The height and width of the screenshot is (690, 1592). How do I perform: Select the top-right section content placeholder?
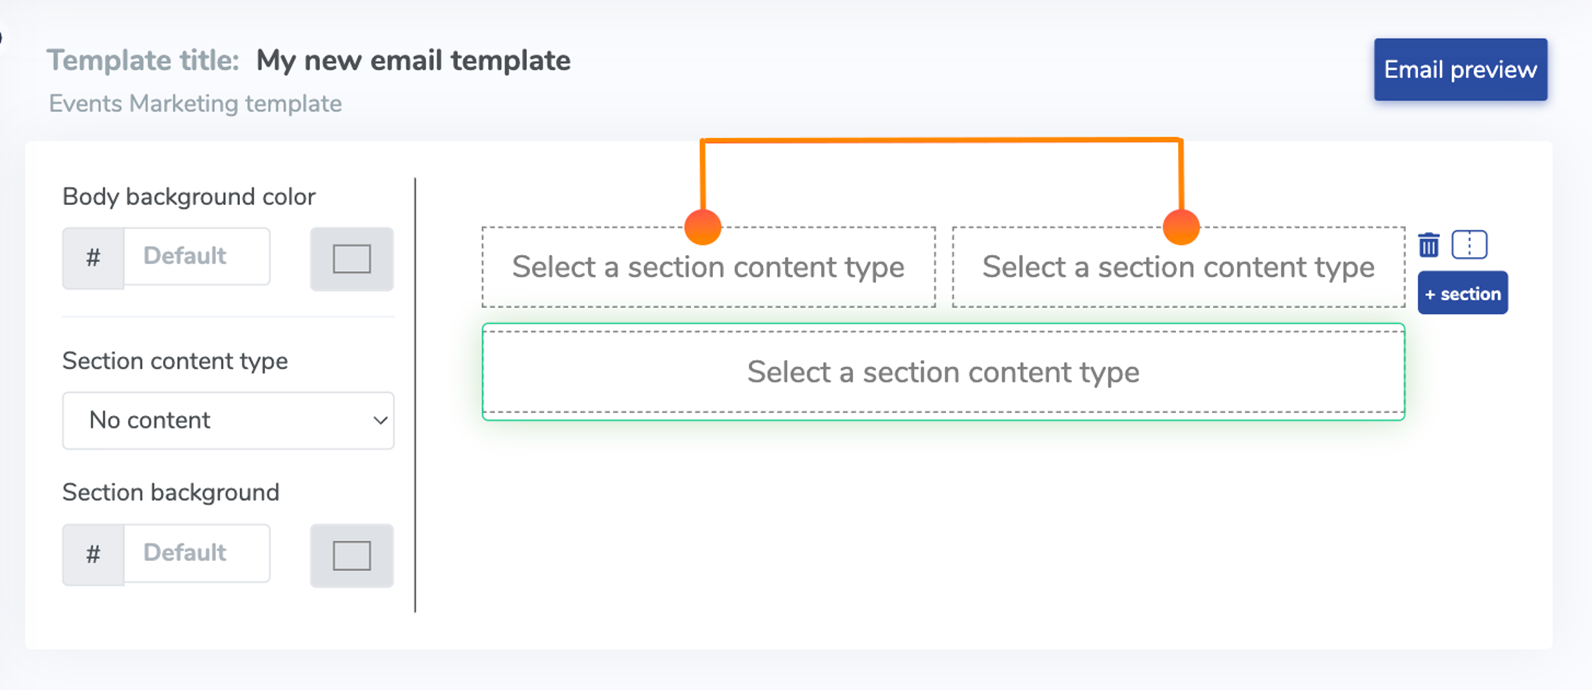point(1178,268)
